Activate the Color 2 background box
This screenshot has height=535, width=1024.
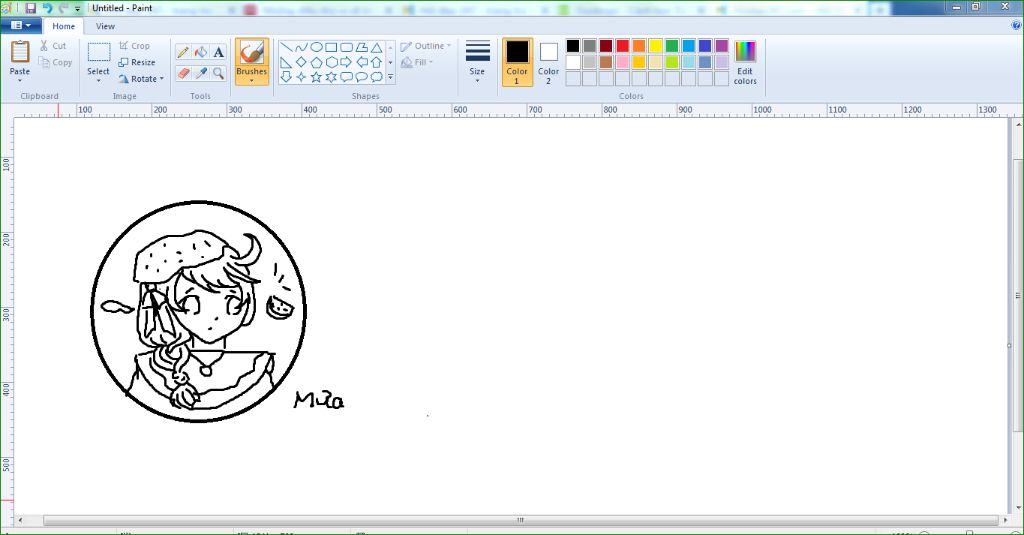(x=549, y=62)
